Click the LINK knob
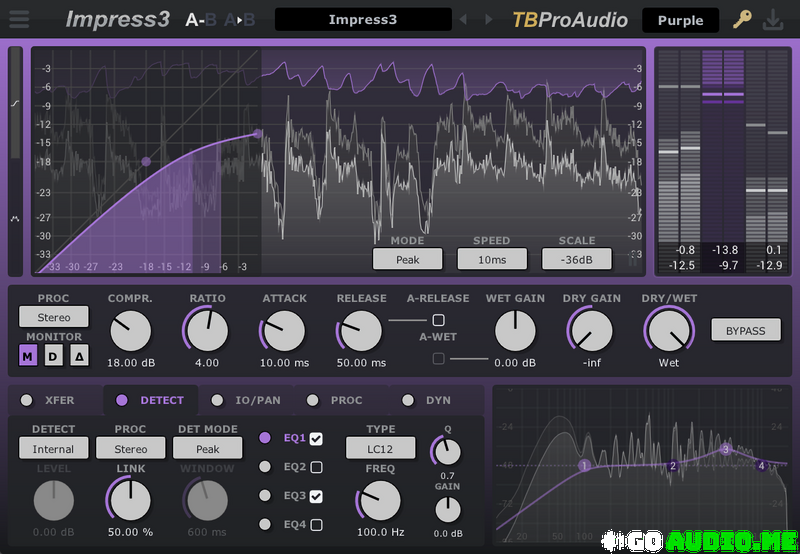Screen dimensions: 800x554 click(x=130, y=500)
